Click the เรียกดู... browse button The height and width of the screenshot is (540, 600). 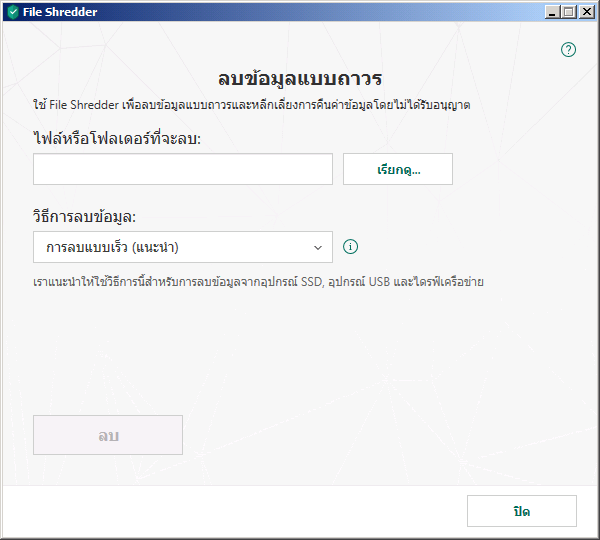pos(398,169)
